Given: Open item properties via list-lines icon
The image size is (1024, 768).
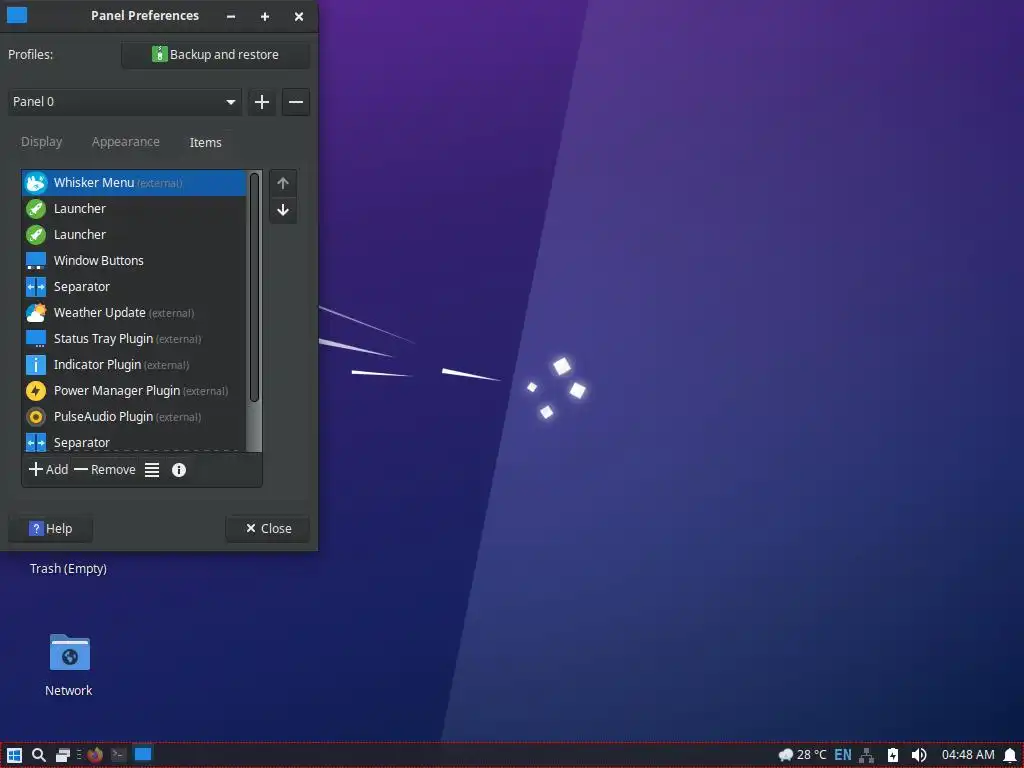Looking at the screenshot, I should pos(152,470).
